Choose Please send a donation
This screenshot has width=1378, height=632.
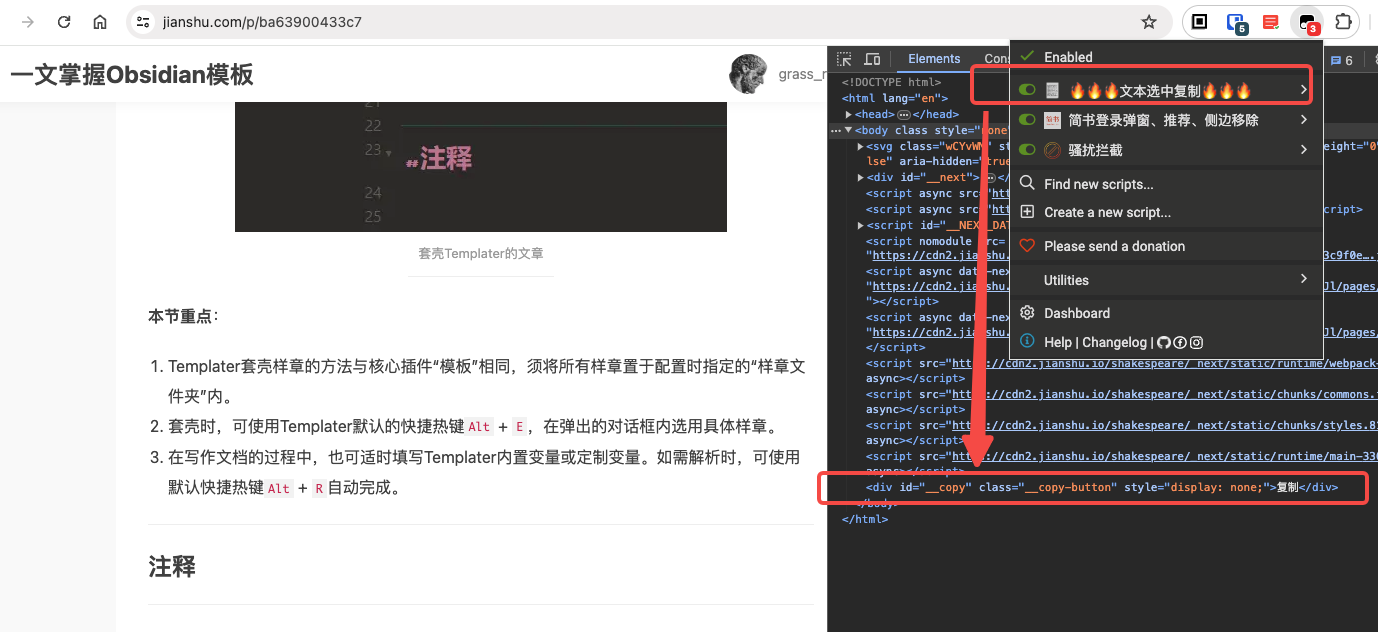pos(1114,246)
